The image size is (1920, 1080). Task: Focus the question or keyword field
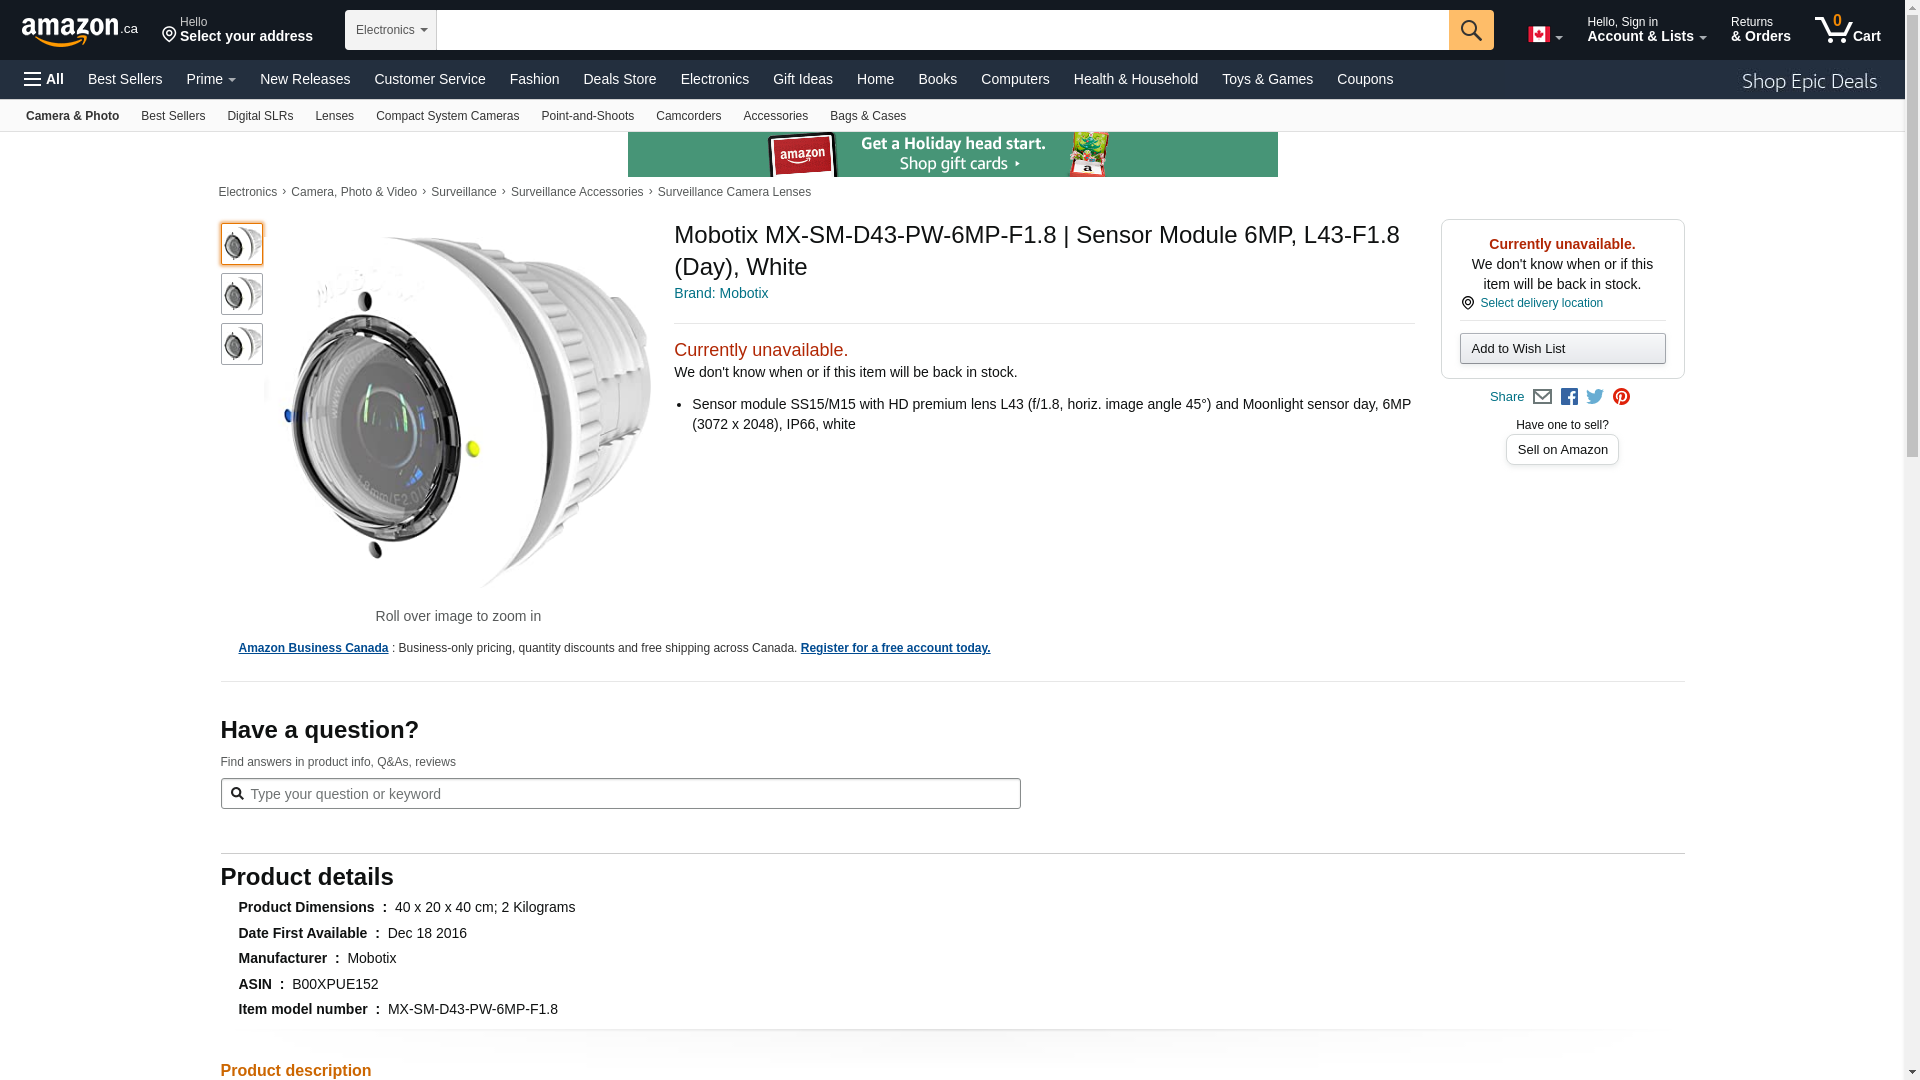pyautogui.click(x=630, y=794)
